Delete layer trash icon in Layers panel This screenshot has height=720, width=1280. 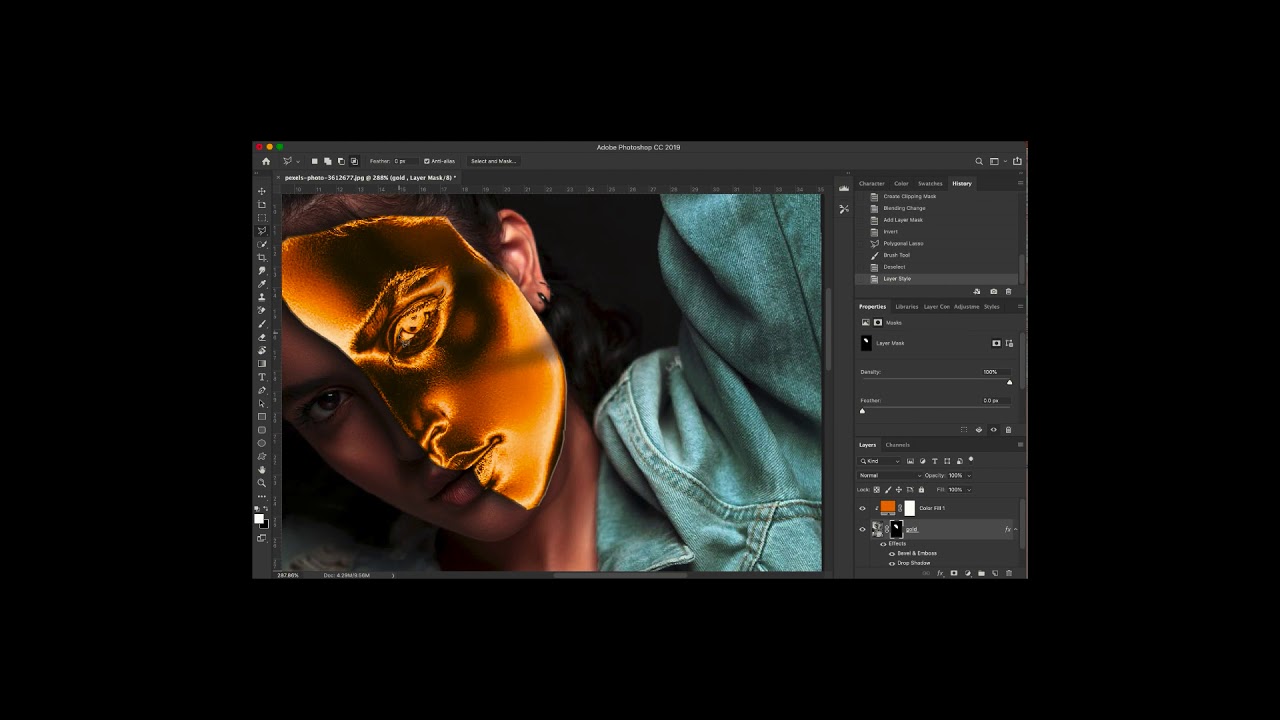pyautogui.click(x=1008, y=573)
